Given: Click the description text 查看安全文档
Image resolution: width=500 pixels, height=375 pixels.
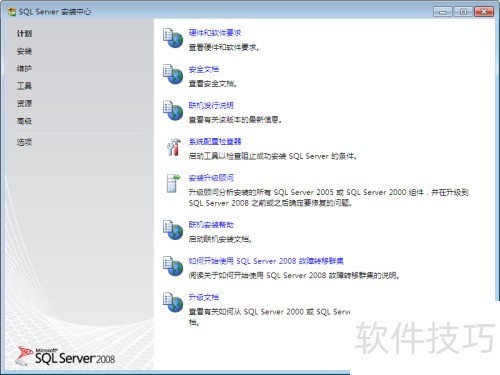Looking at the screenshot, I should point(213,83).
